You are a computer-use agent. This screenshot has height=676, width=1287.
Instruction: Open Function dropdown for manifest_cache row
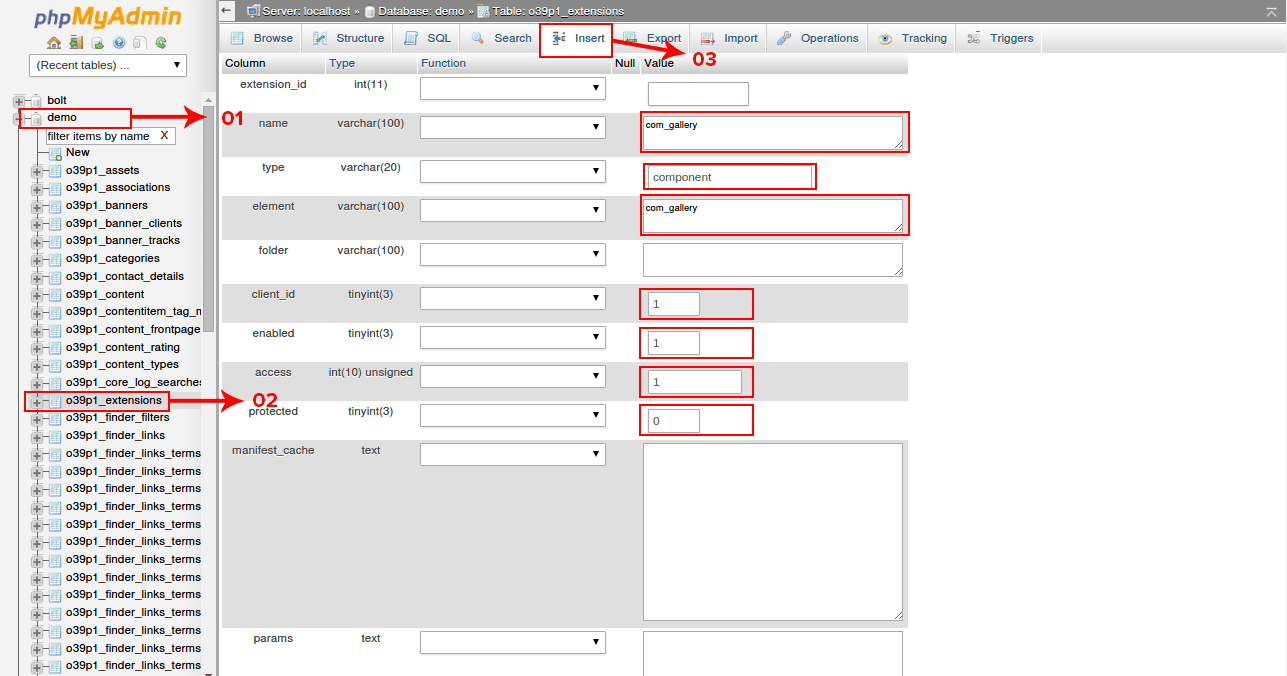click(513, 454)
